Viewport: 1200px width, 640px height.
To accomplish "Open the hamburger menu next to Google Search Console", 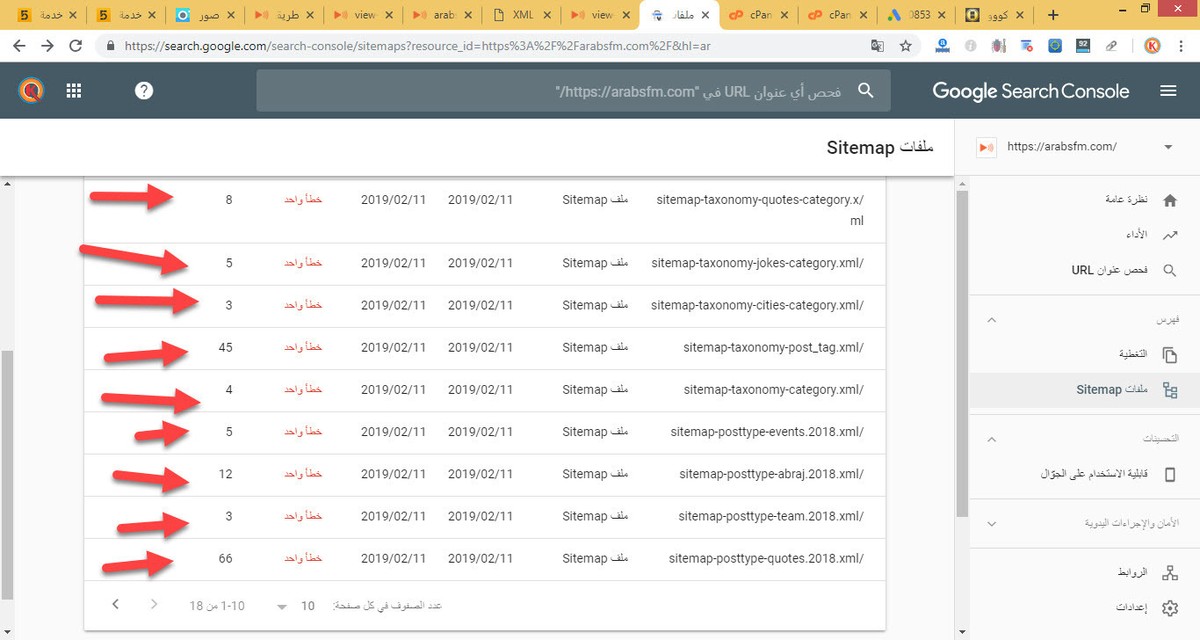I will [1168, 91].
